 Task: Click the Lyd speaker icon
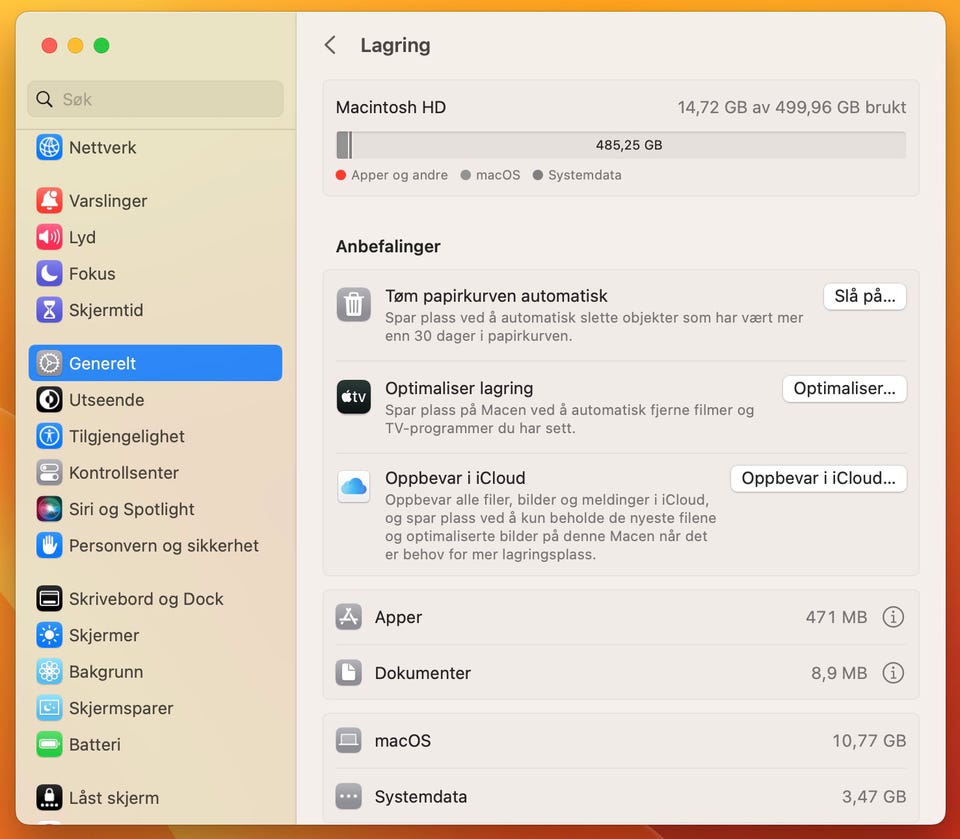[x=49, y=237]
